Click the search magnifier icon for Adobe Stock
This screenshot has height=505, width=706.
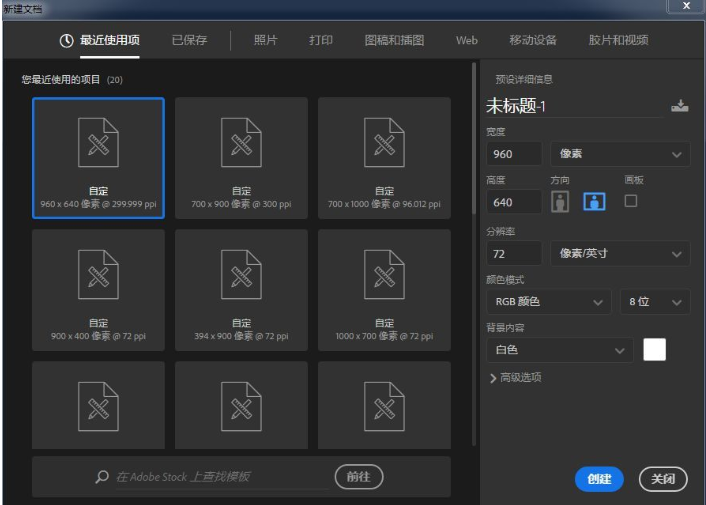pyautogui.click(x=102, y=477)
